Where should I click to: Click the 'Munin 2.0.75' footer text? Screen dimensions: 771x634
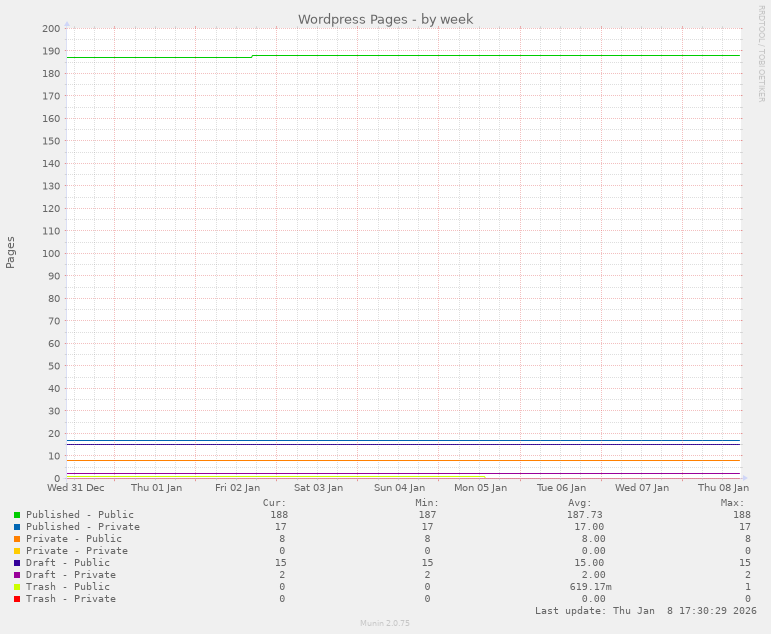(385, 623)
